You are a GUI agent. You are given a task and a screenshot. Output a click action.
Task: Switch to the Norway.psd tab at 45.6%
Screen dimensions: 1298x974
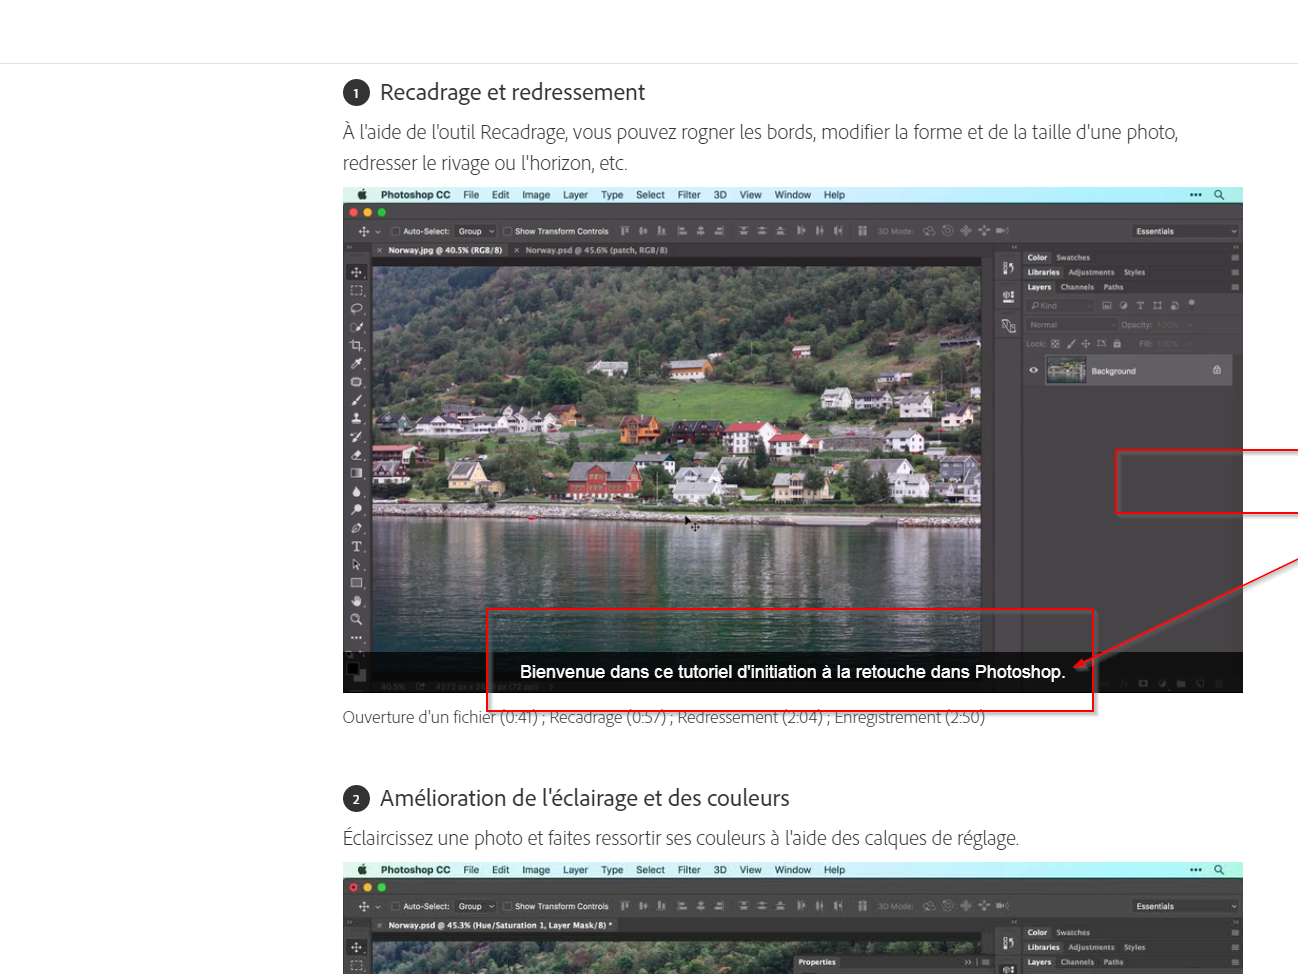(596, 250)
